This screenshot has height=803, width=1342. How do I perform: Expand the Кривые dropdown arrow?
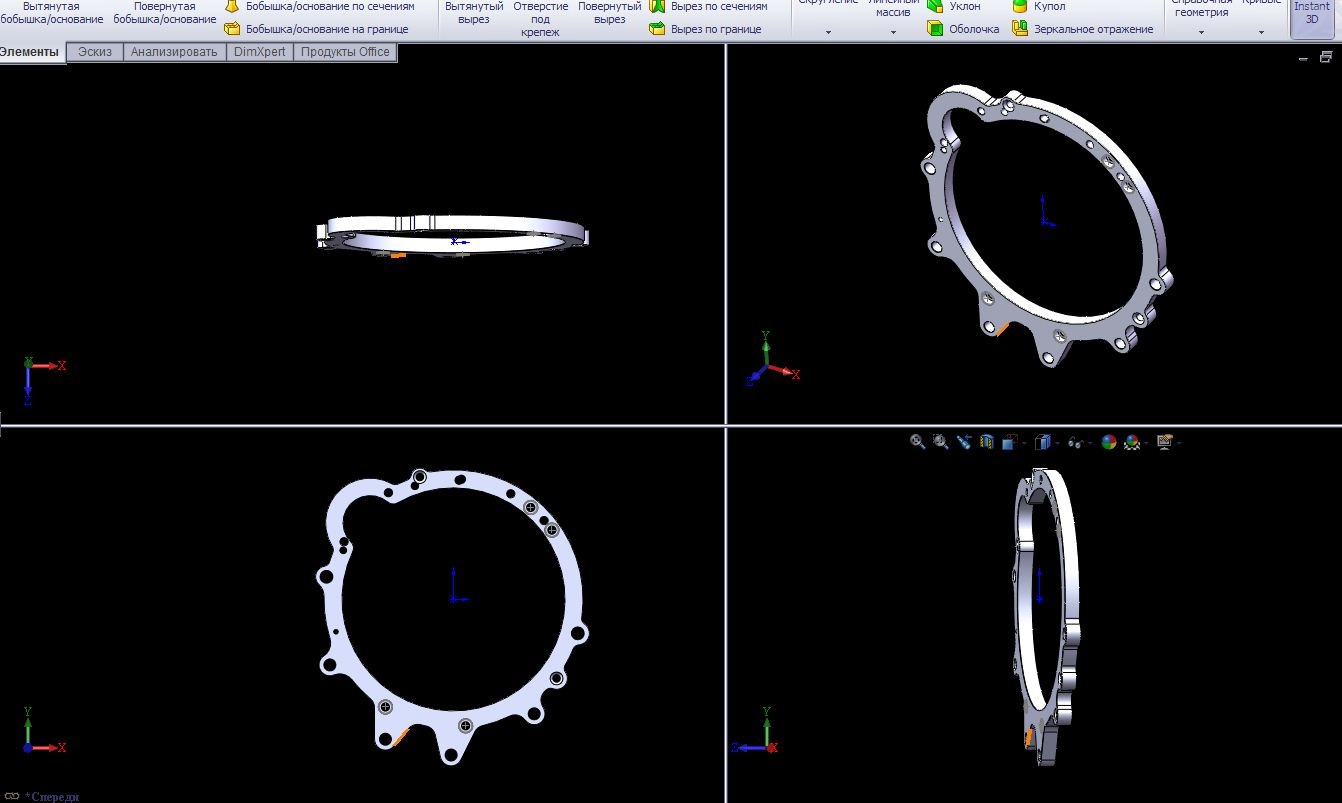point(1261,33)
